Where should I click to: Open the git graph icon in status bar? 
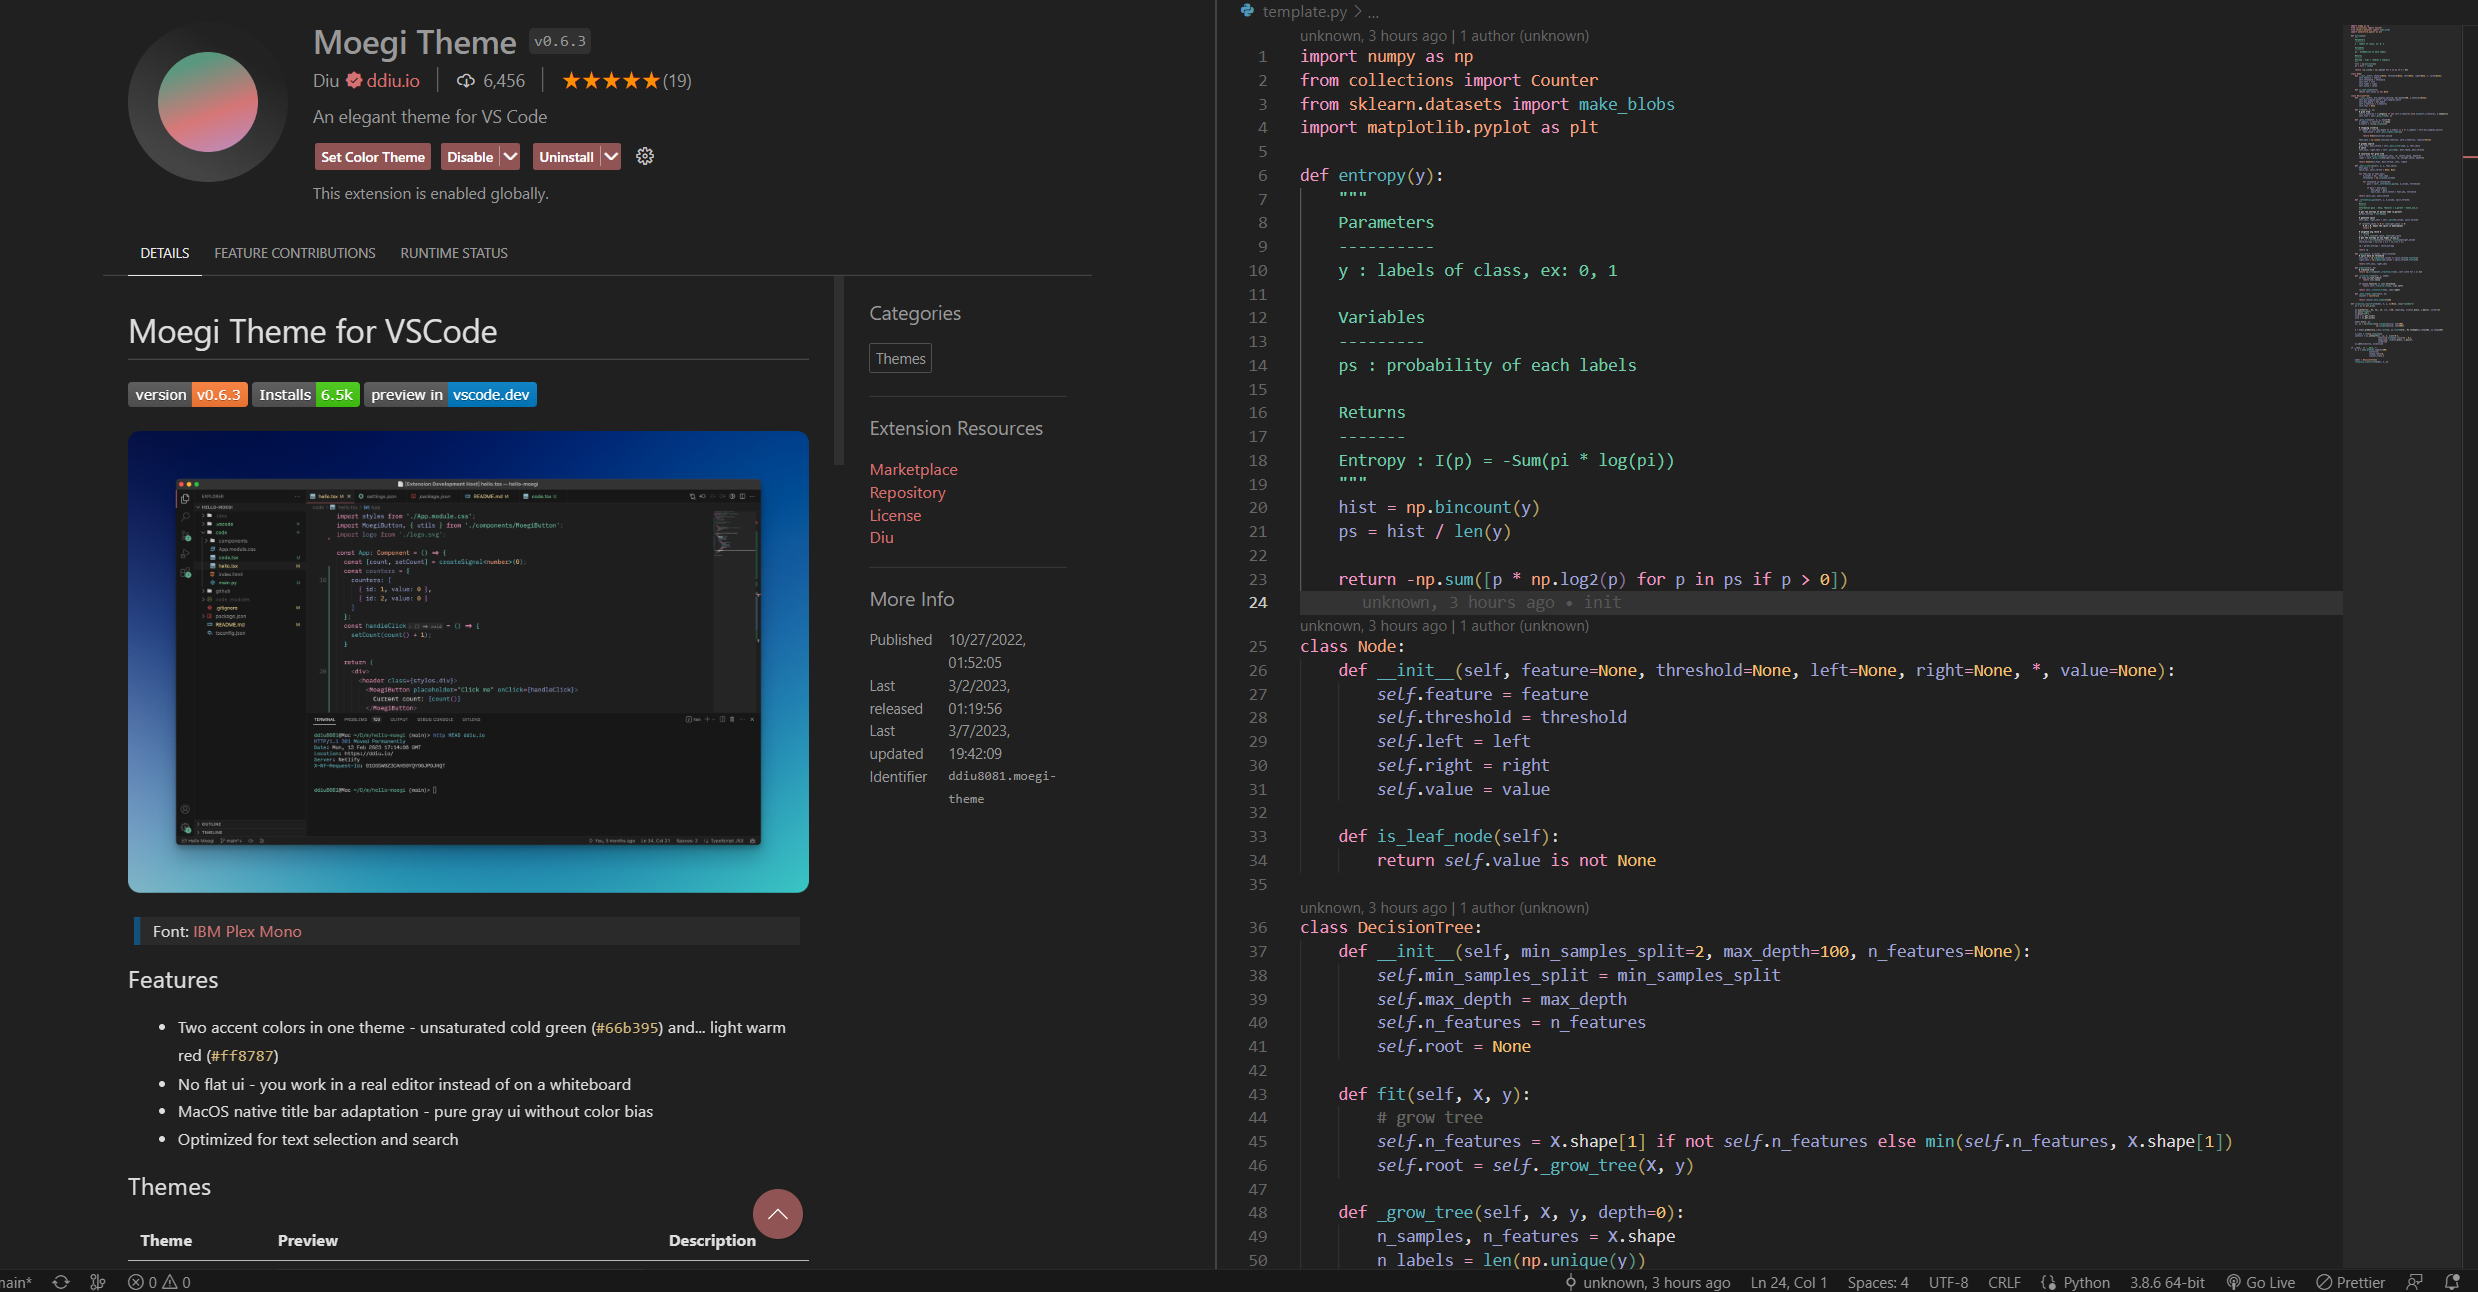(97, 1282)
